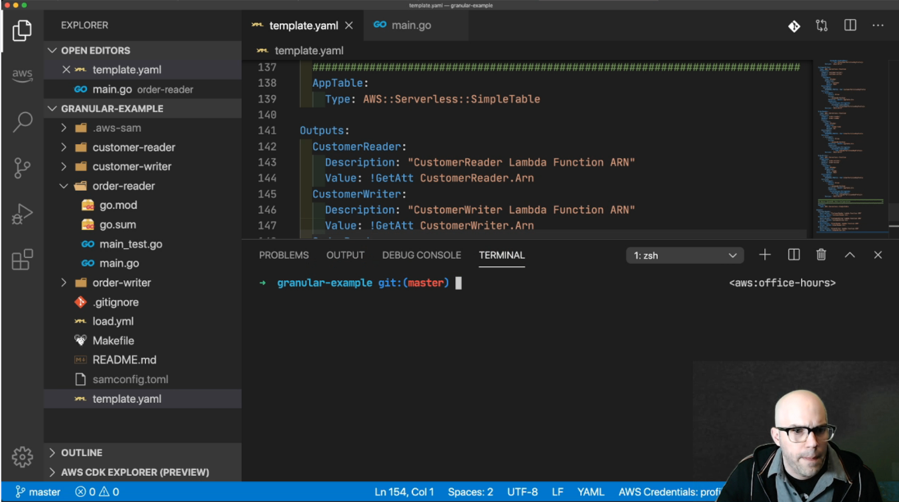The width and height of the screenshot is (899, 502).
Task: Split the terminal pane
Action: (x=794, y=255)
